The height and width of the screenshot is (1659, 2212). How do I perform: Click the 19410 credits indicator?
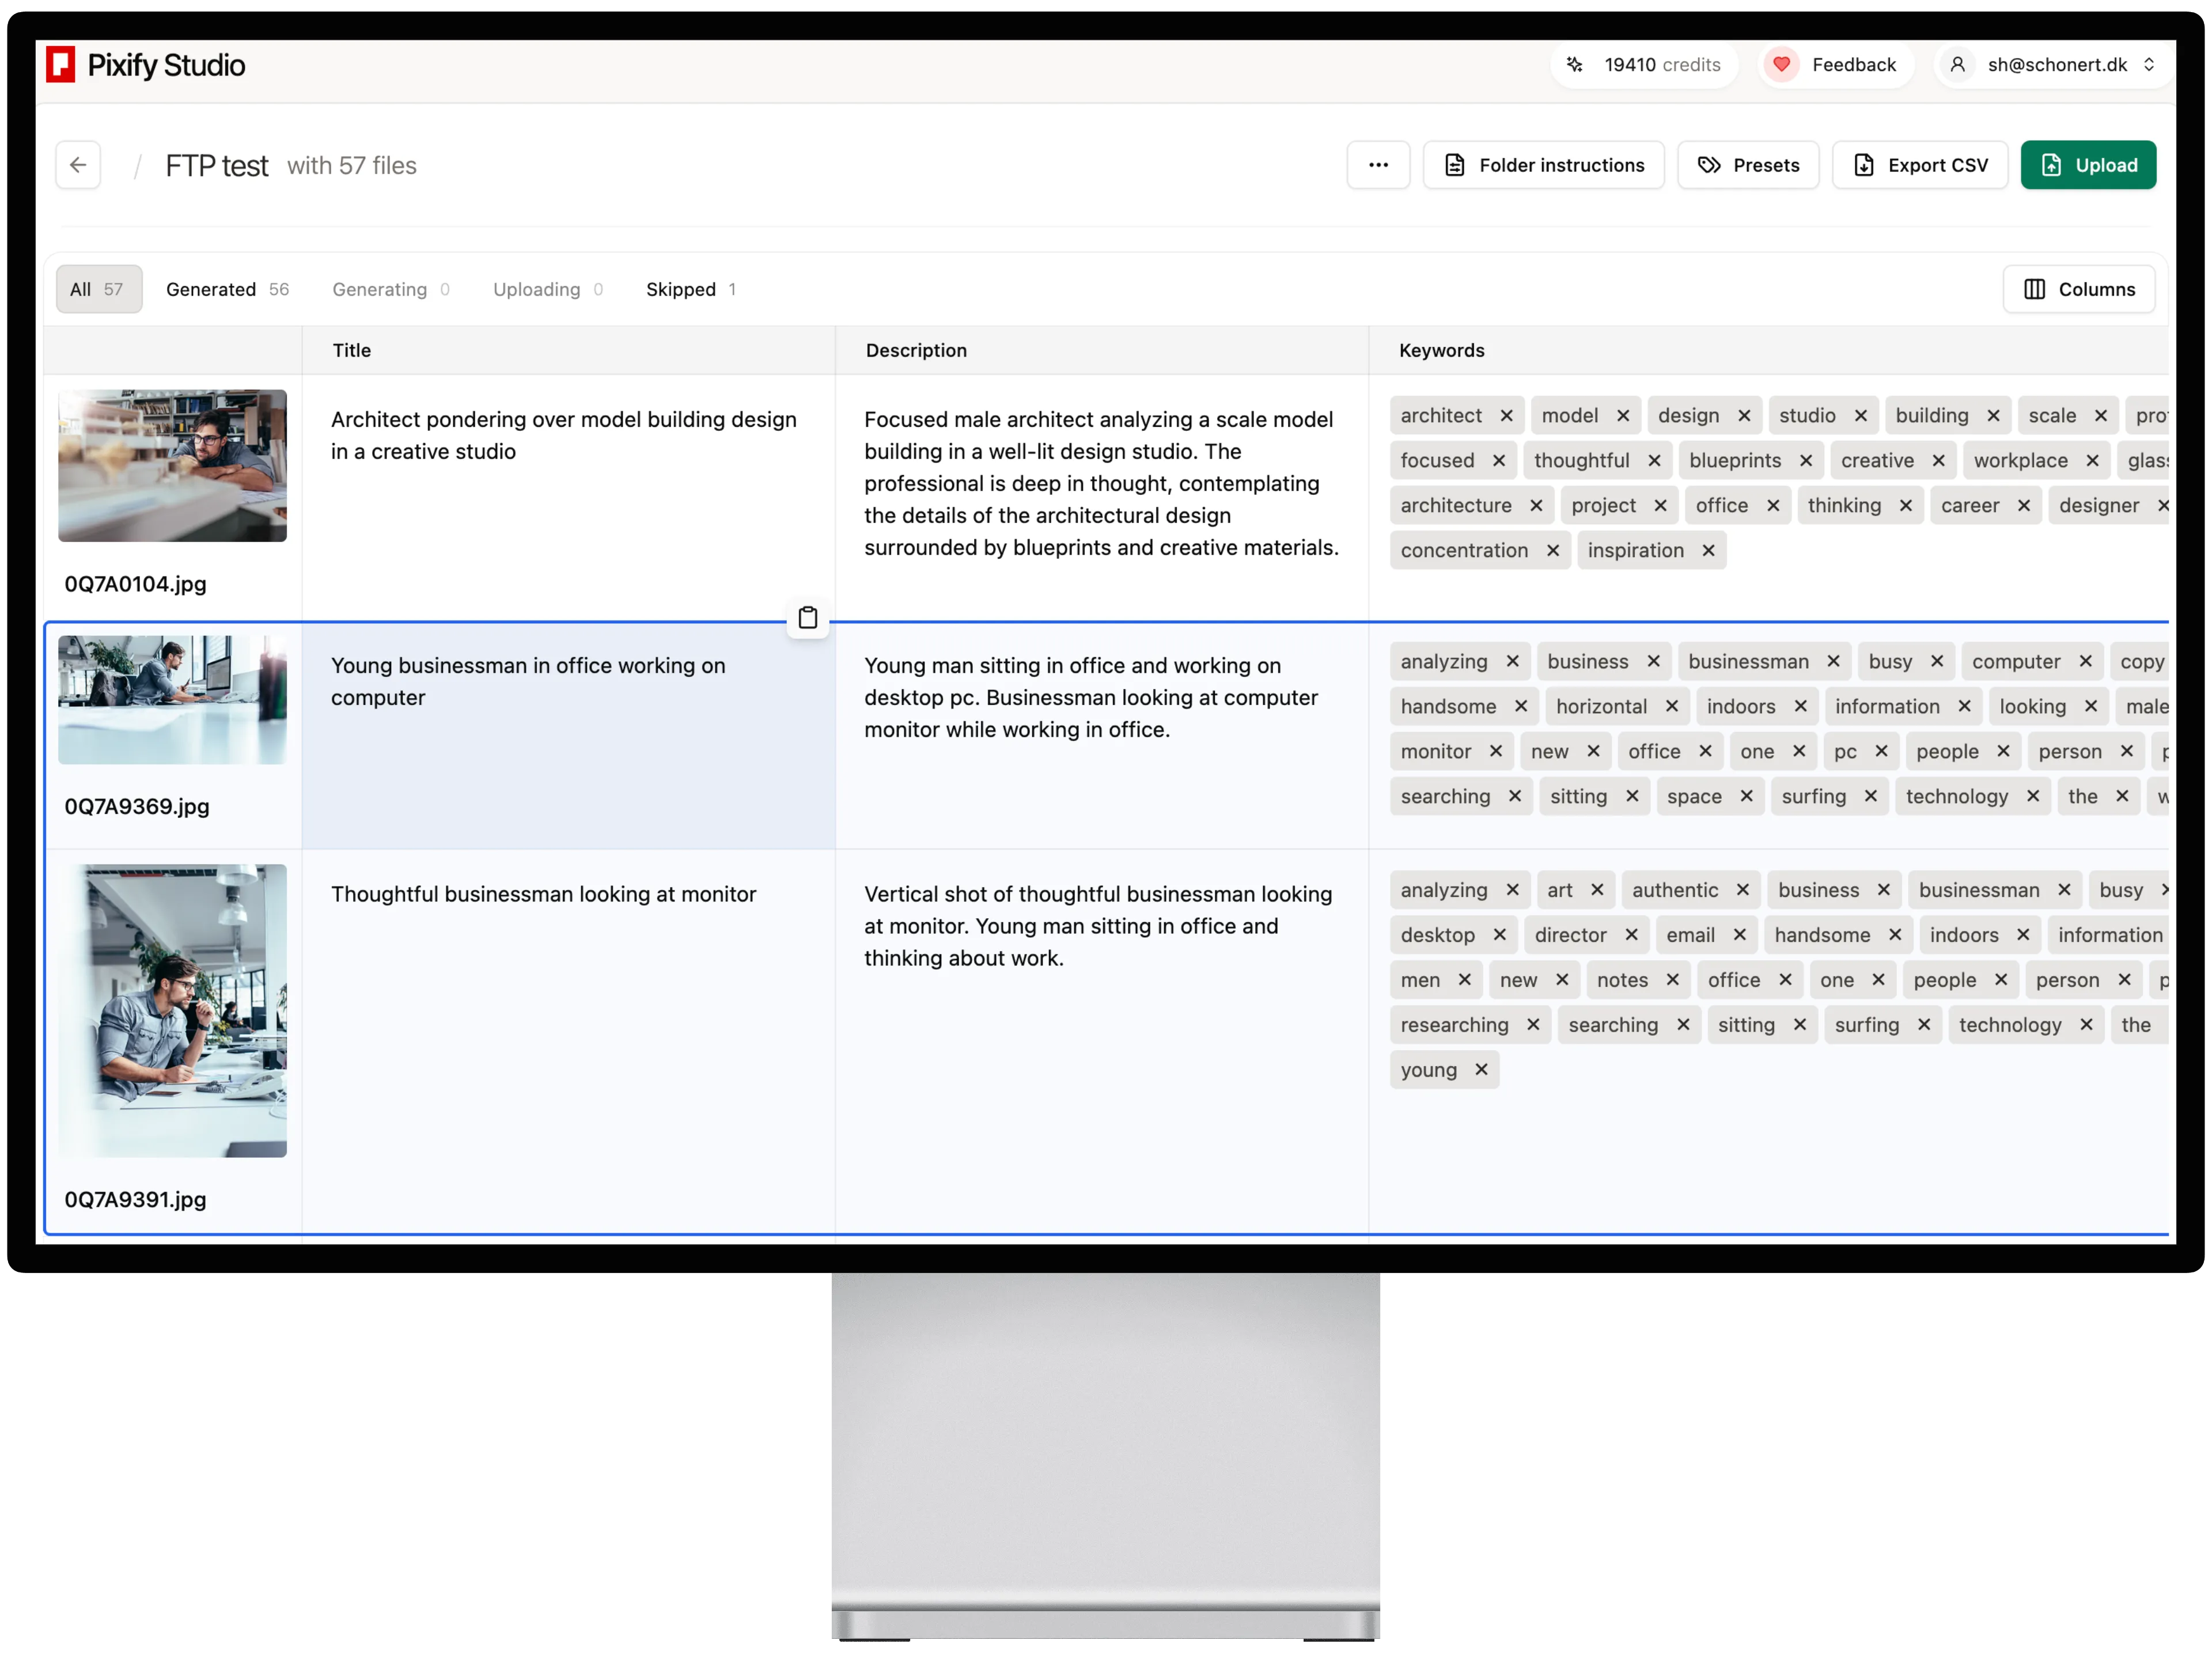[x=1644, y=65]
